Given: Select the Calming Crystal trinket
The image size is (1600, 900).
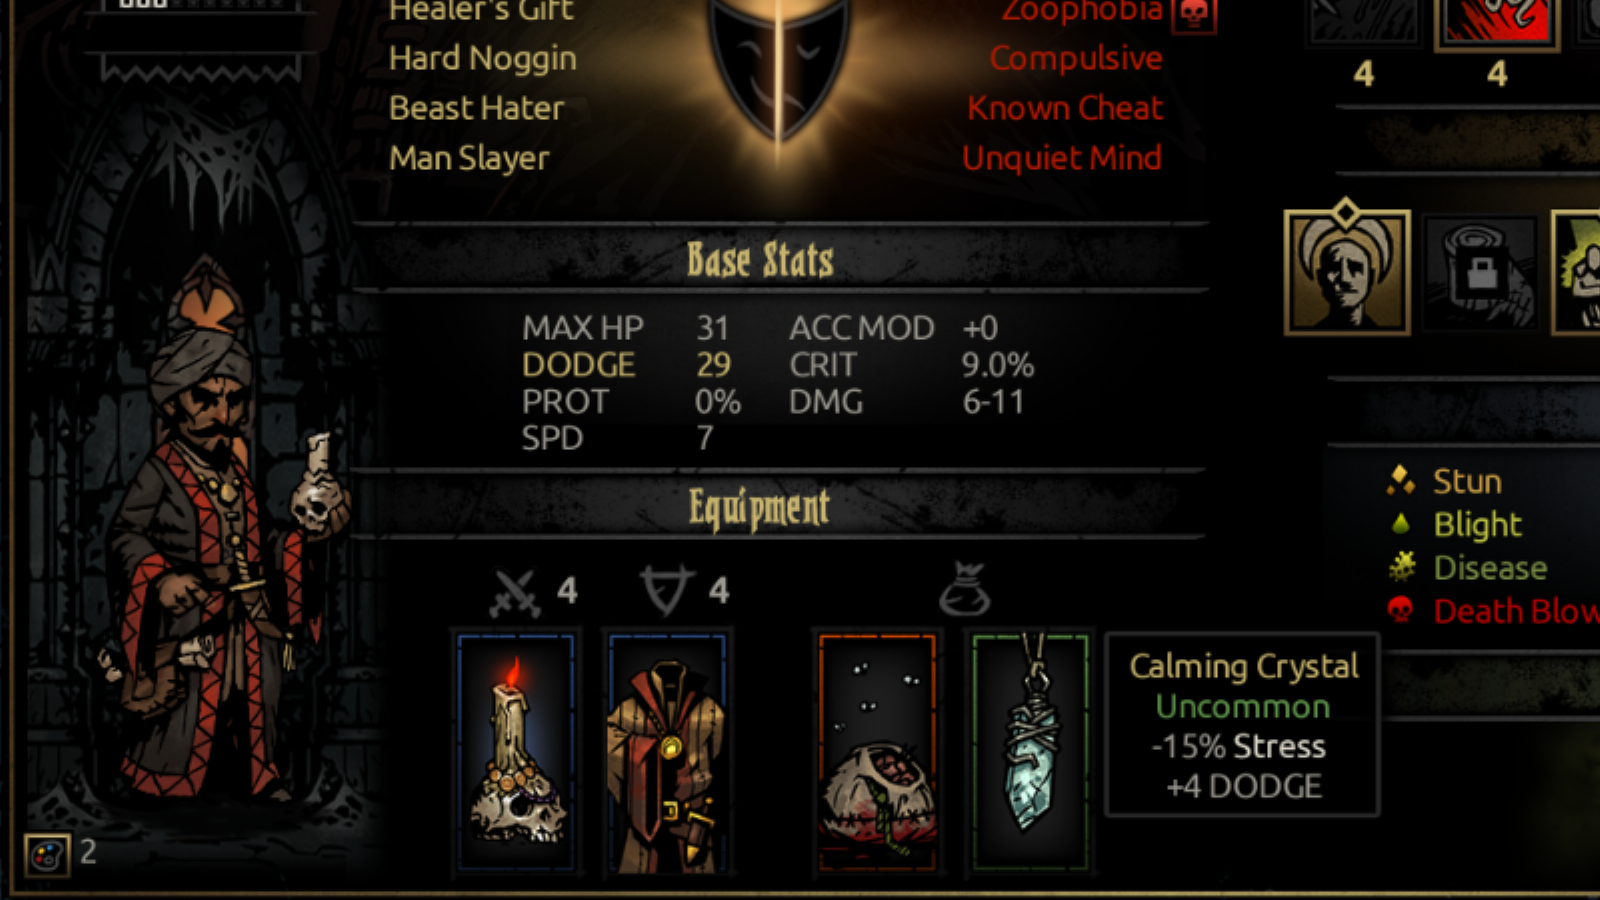Looking at the screenshot, I should tap(1030, 753).
